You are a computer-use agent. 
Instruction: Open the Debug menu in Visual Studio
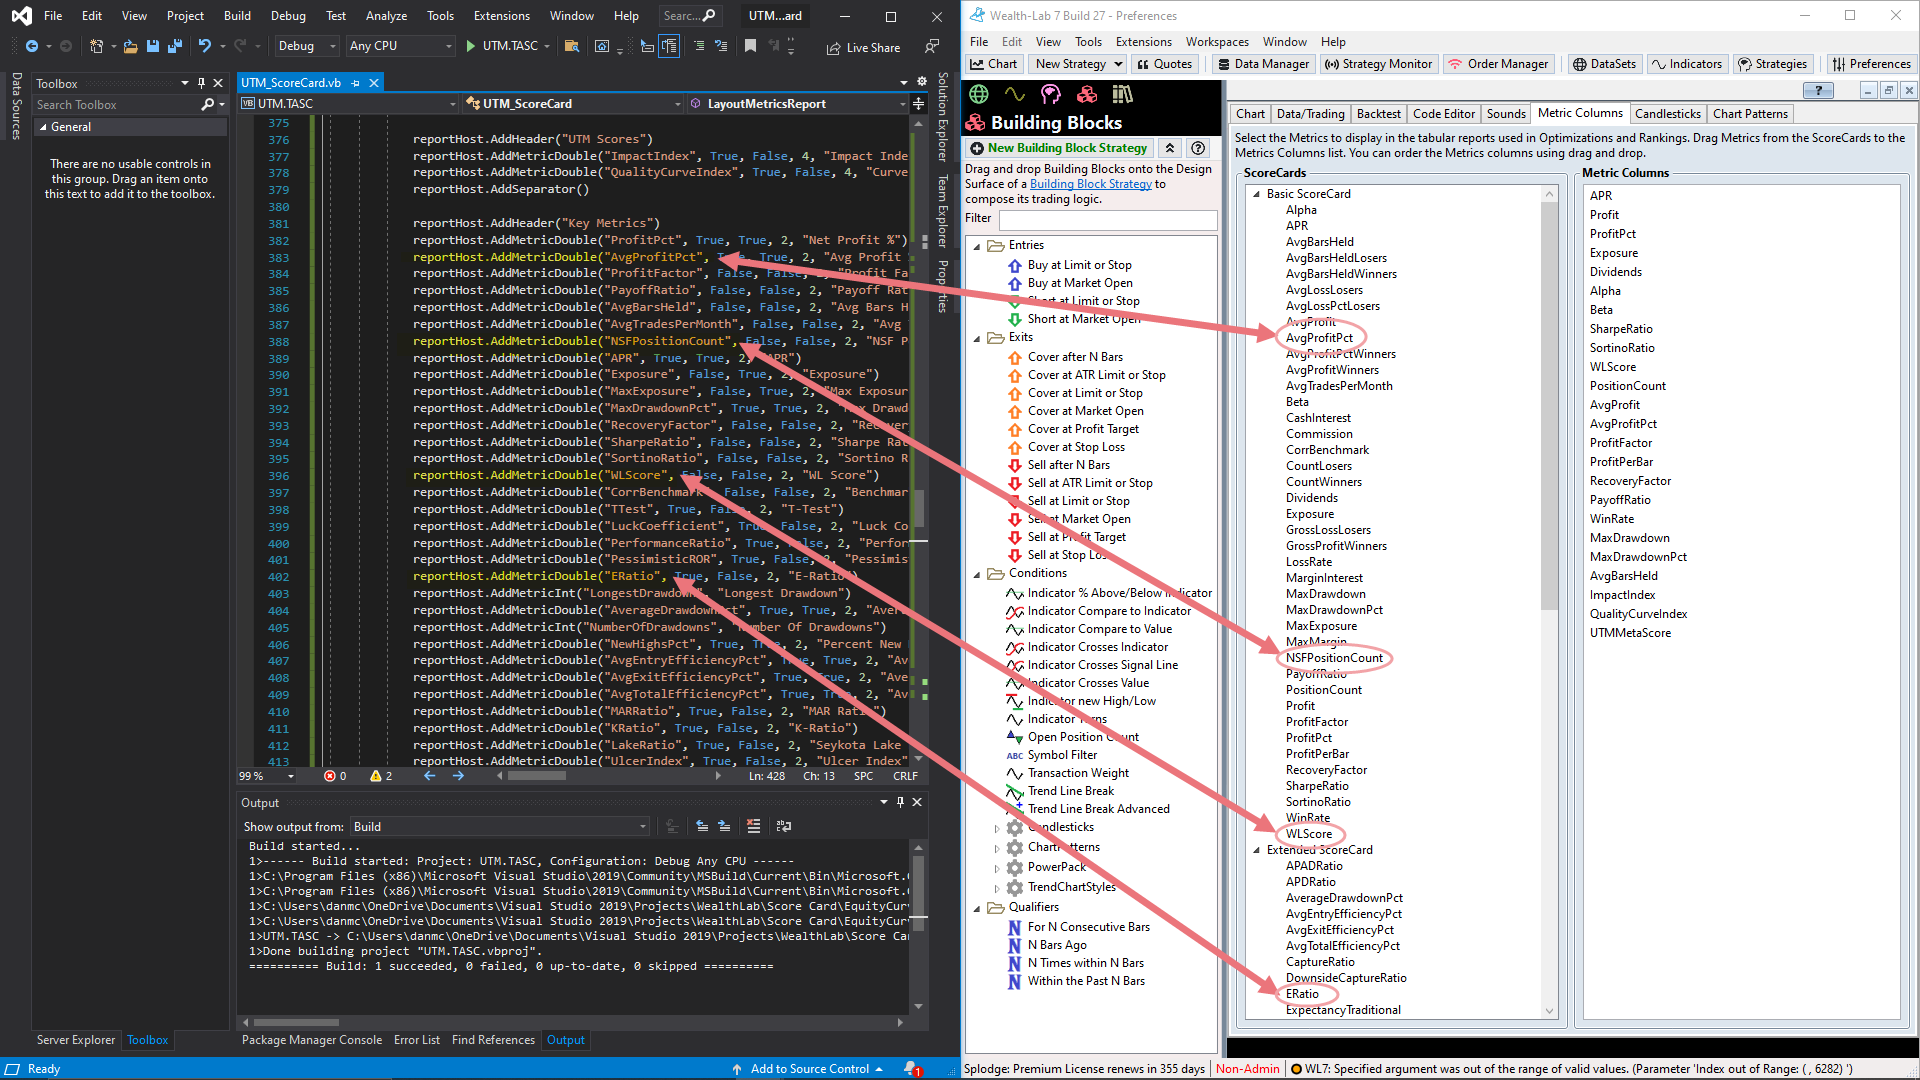(x=288, y=15)
